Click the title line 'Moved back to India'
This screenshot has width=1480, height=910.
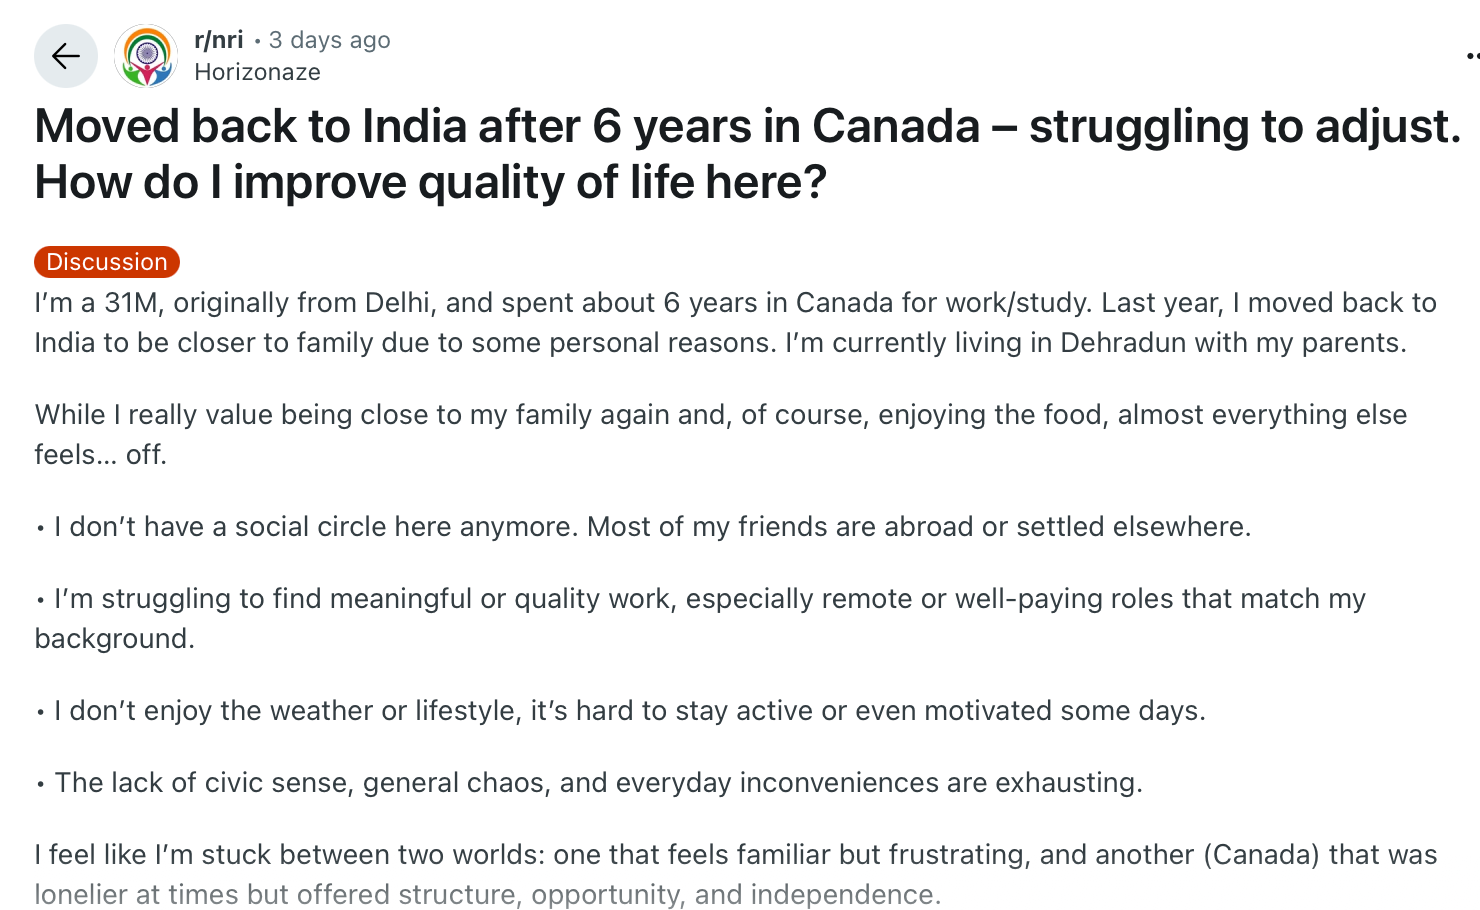(x=748, y=127)
